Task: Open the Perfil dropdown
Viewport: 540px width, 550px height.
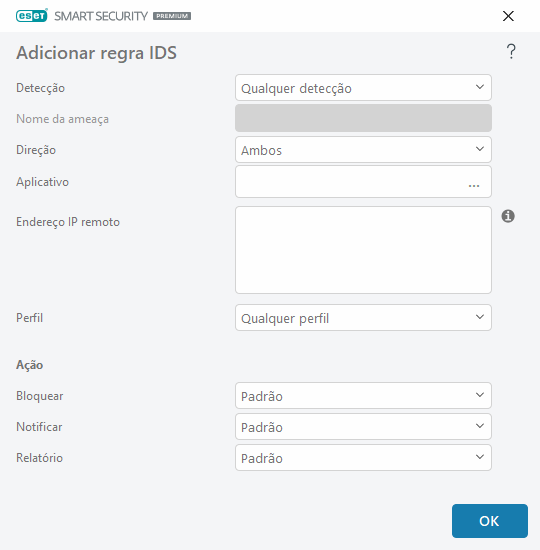Action: pyautogui.click(x=363, y=317)
